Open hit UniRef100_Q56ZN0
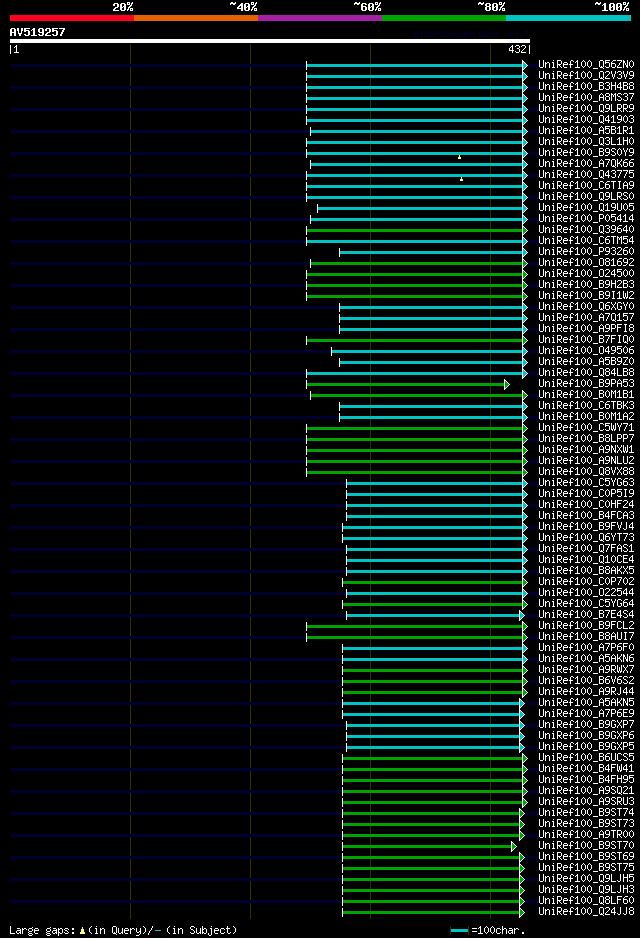Image resolution: width=640 pixels, height=938 pixels. click(x=586, y=65)
